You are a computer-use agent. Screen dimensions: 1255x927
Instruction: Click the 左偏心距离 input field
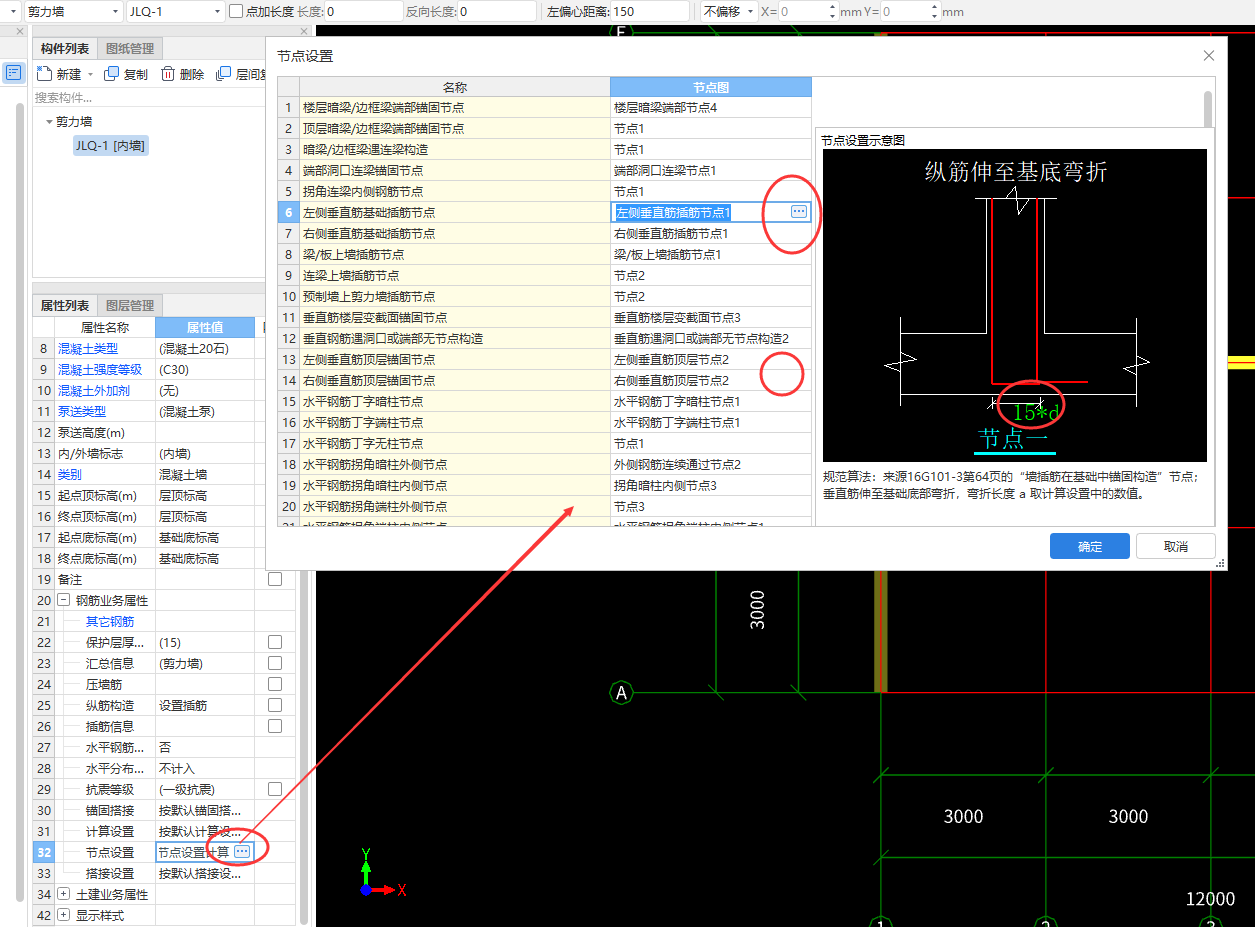[x=648, y=12]
